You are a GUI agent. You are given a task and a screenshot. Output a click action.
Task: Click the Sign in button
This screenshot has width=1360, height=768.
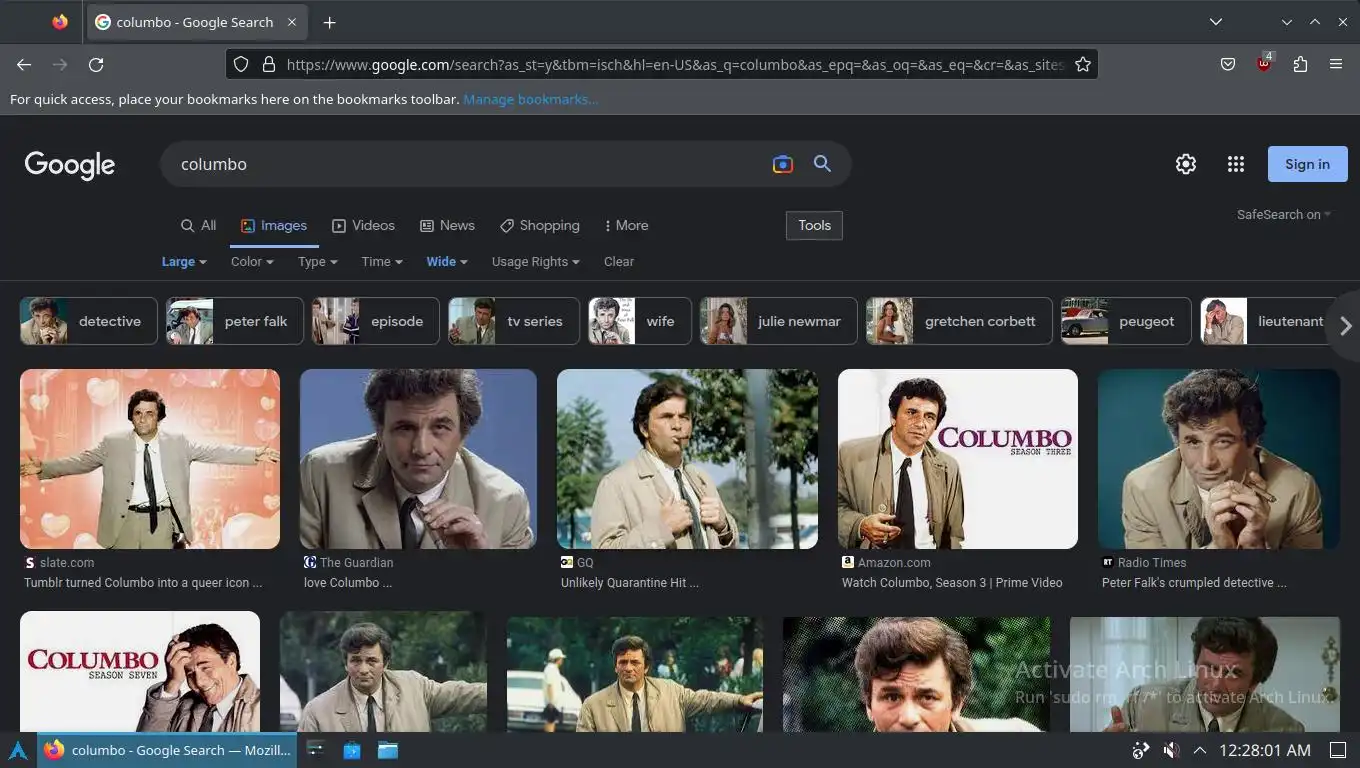1308,164
